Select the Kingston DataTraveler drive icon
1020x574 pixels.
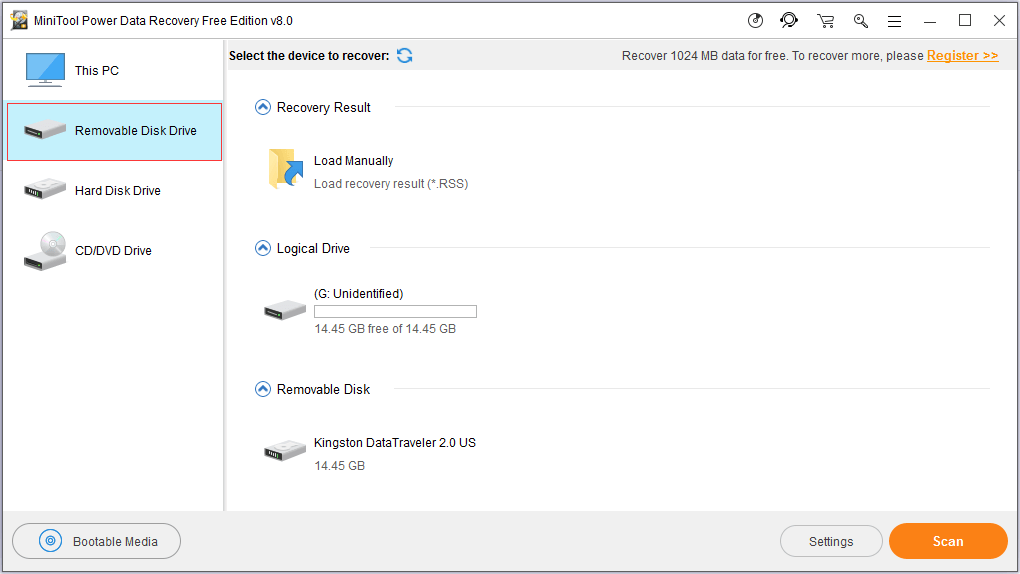pyautogui.click(x=285, y=450)
